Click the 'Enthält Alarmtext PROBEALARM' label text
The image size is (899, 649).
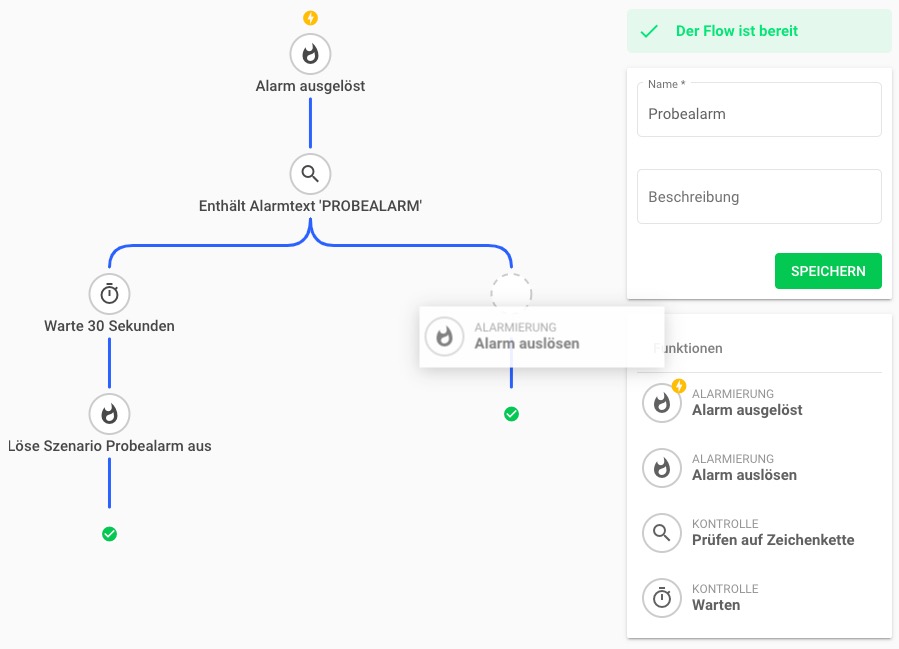click(310, 207)
